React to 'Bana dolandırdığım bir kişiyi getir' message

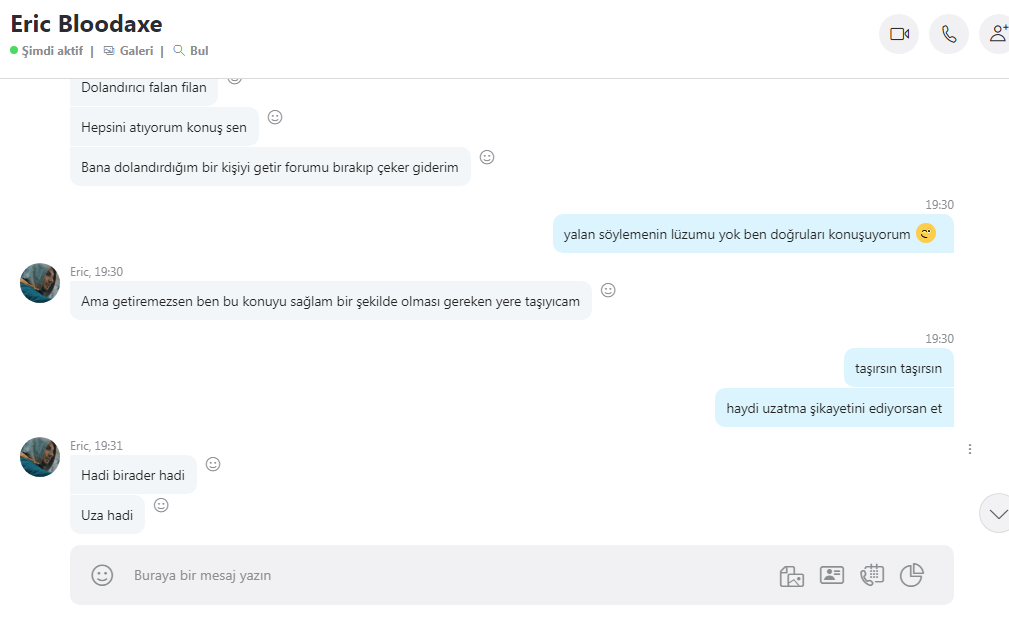487,157
